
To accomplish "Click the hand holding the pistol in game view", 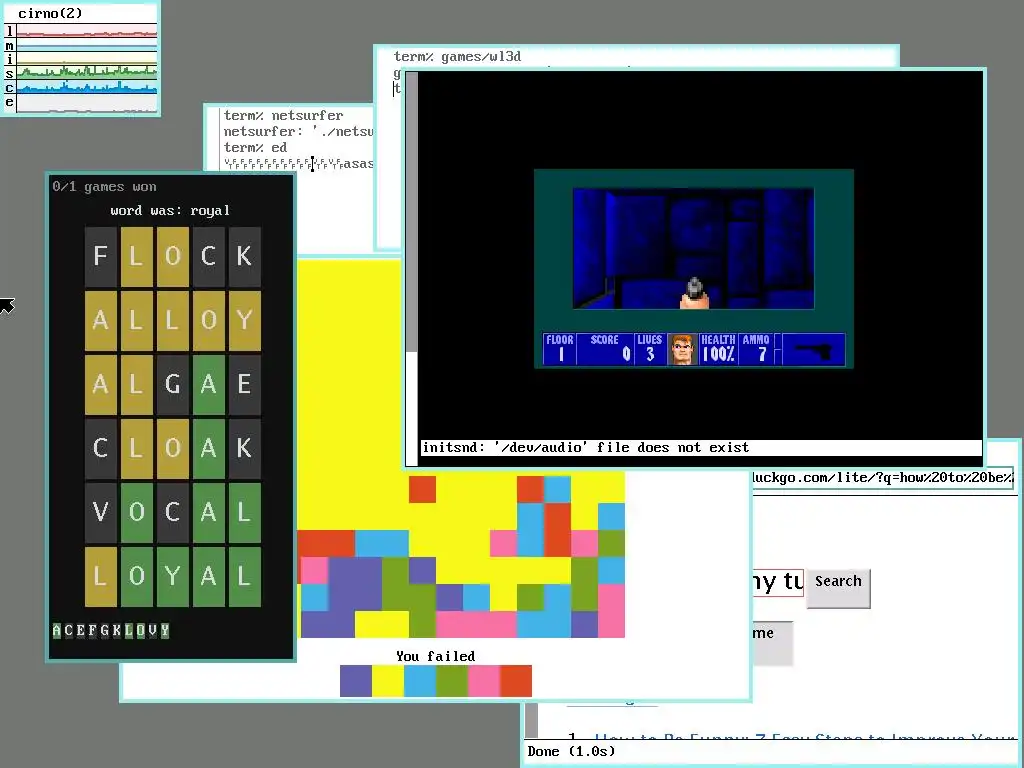I will pos(694,293).
